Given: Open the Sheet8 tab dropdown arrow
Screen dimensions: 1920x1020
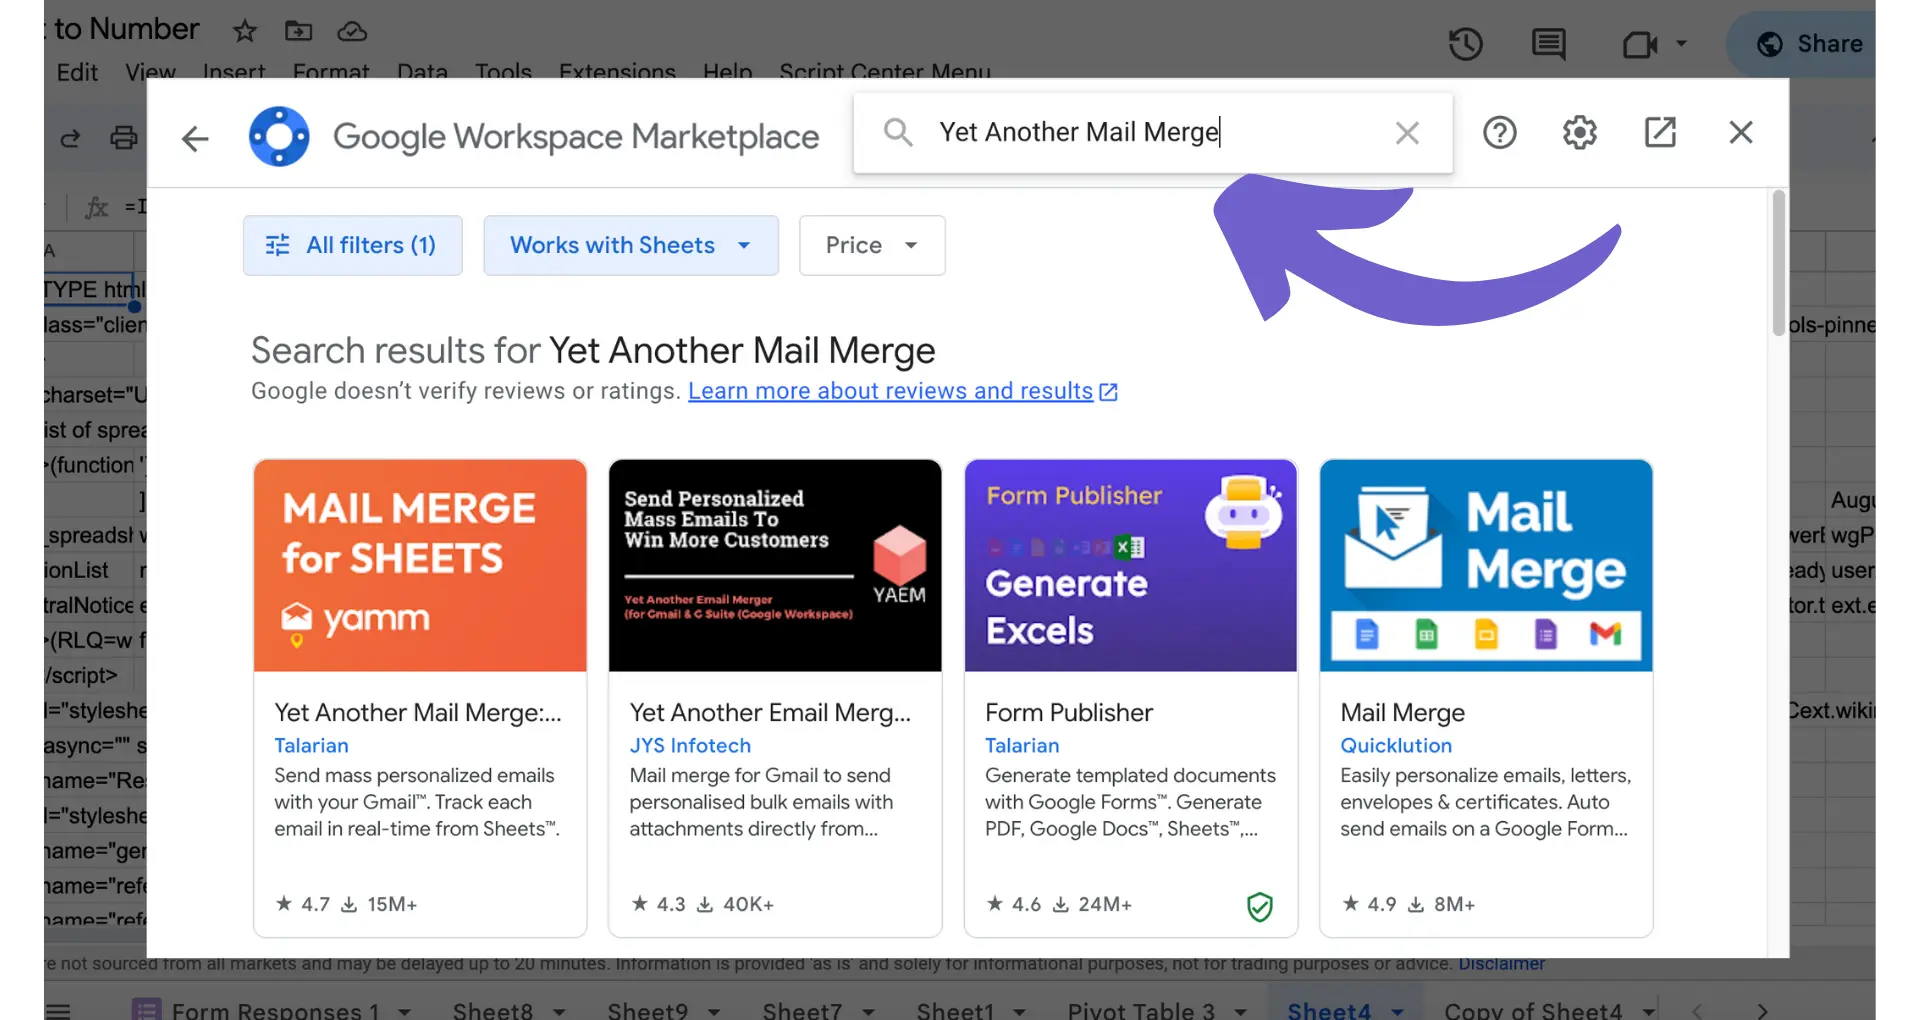Looking at the screenshot, I should (x=559, y=1011).
